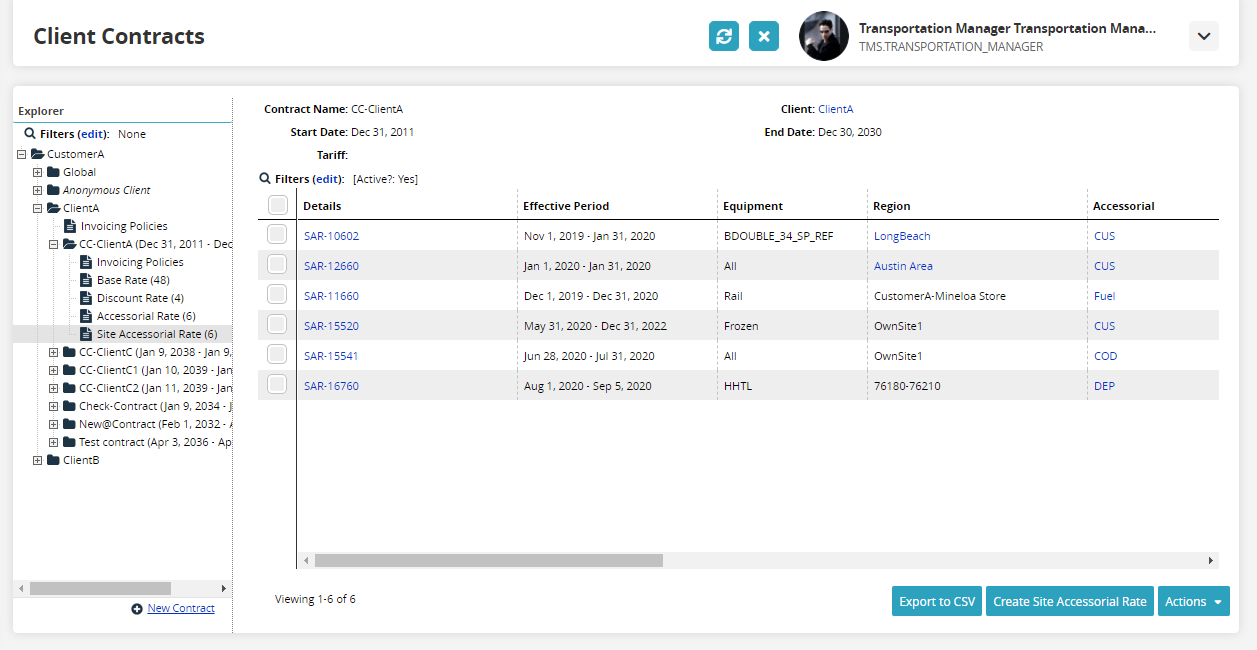Click the CustomerA folder icon
Viewport: 1257px width, 650px height.
[x=37, y=154]
